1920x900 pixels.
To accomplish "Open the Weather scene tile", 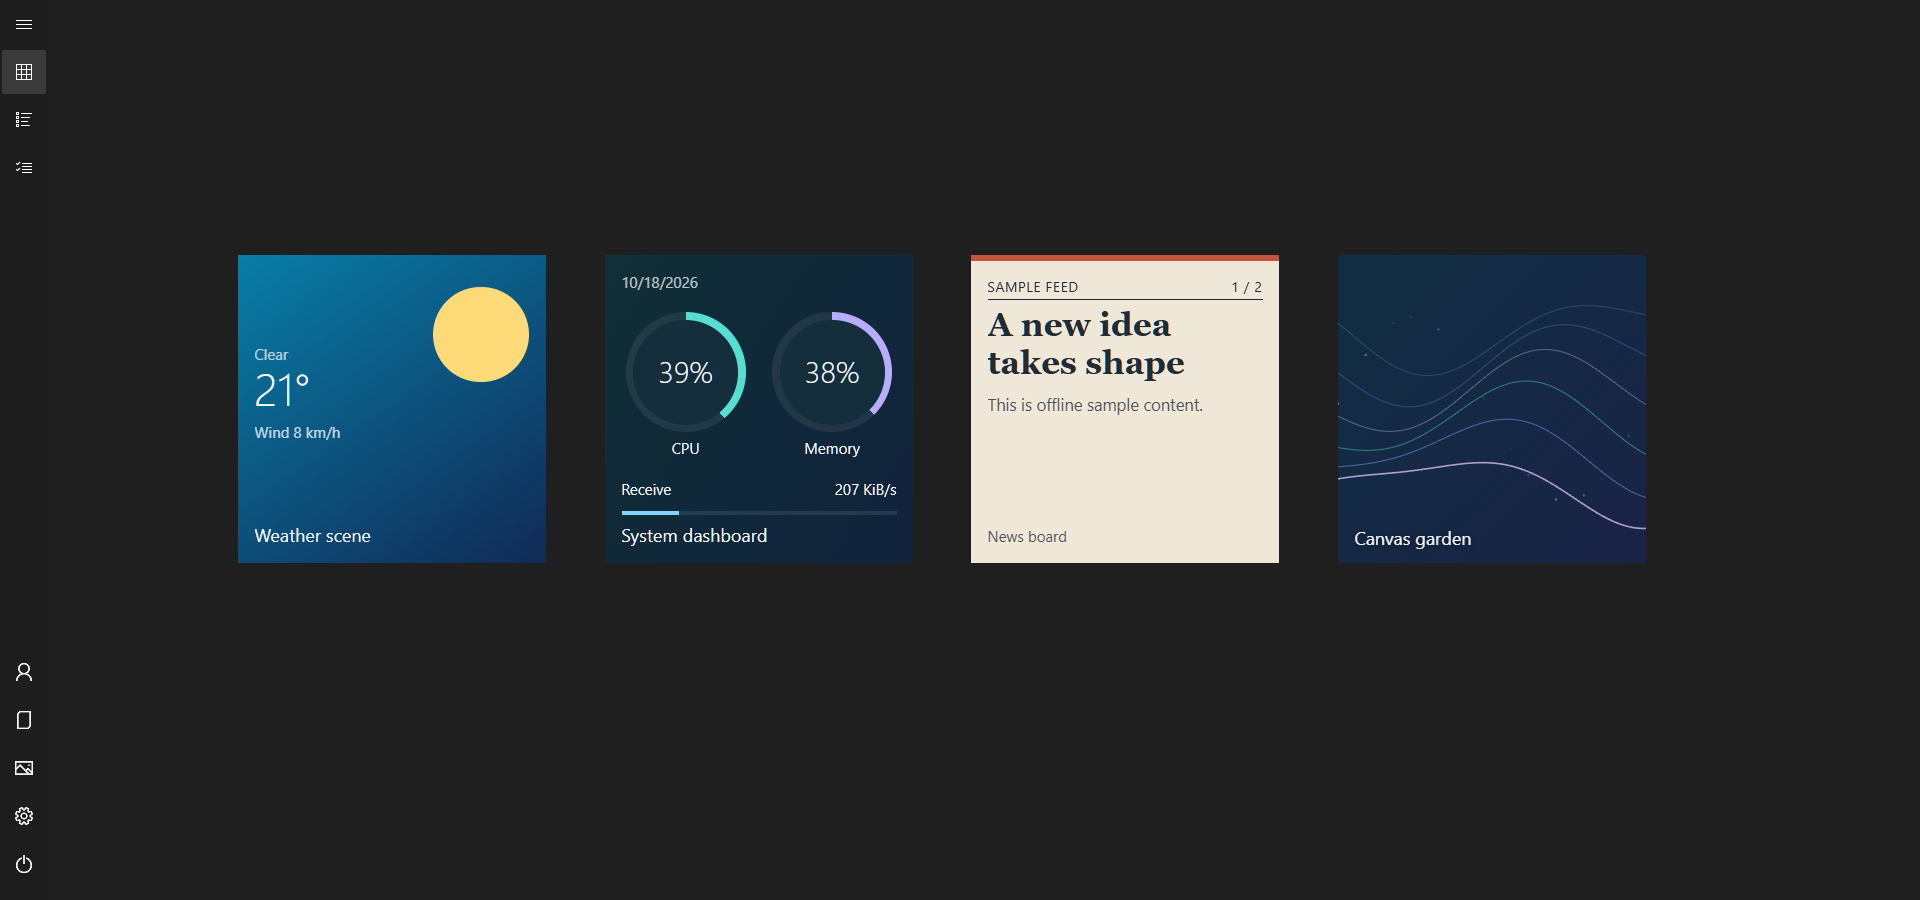I will click(x=392, y=409).
